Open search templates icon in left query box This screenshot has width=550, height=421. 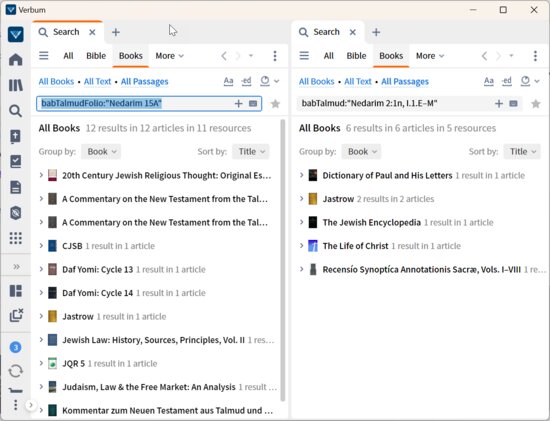[x=253, y=103]
